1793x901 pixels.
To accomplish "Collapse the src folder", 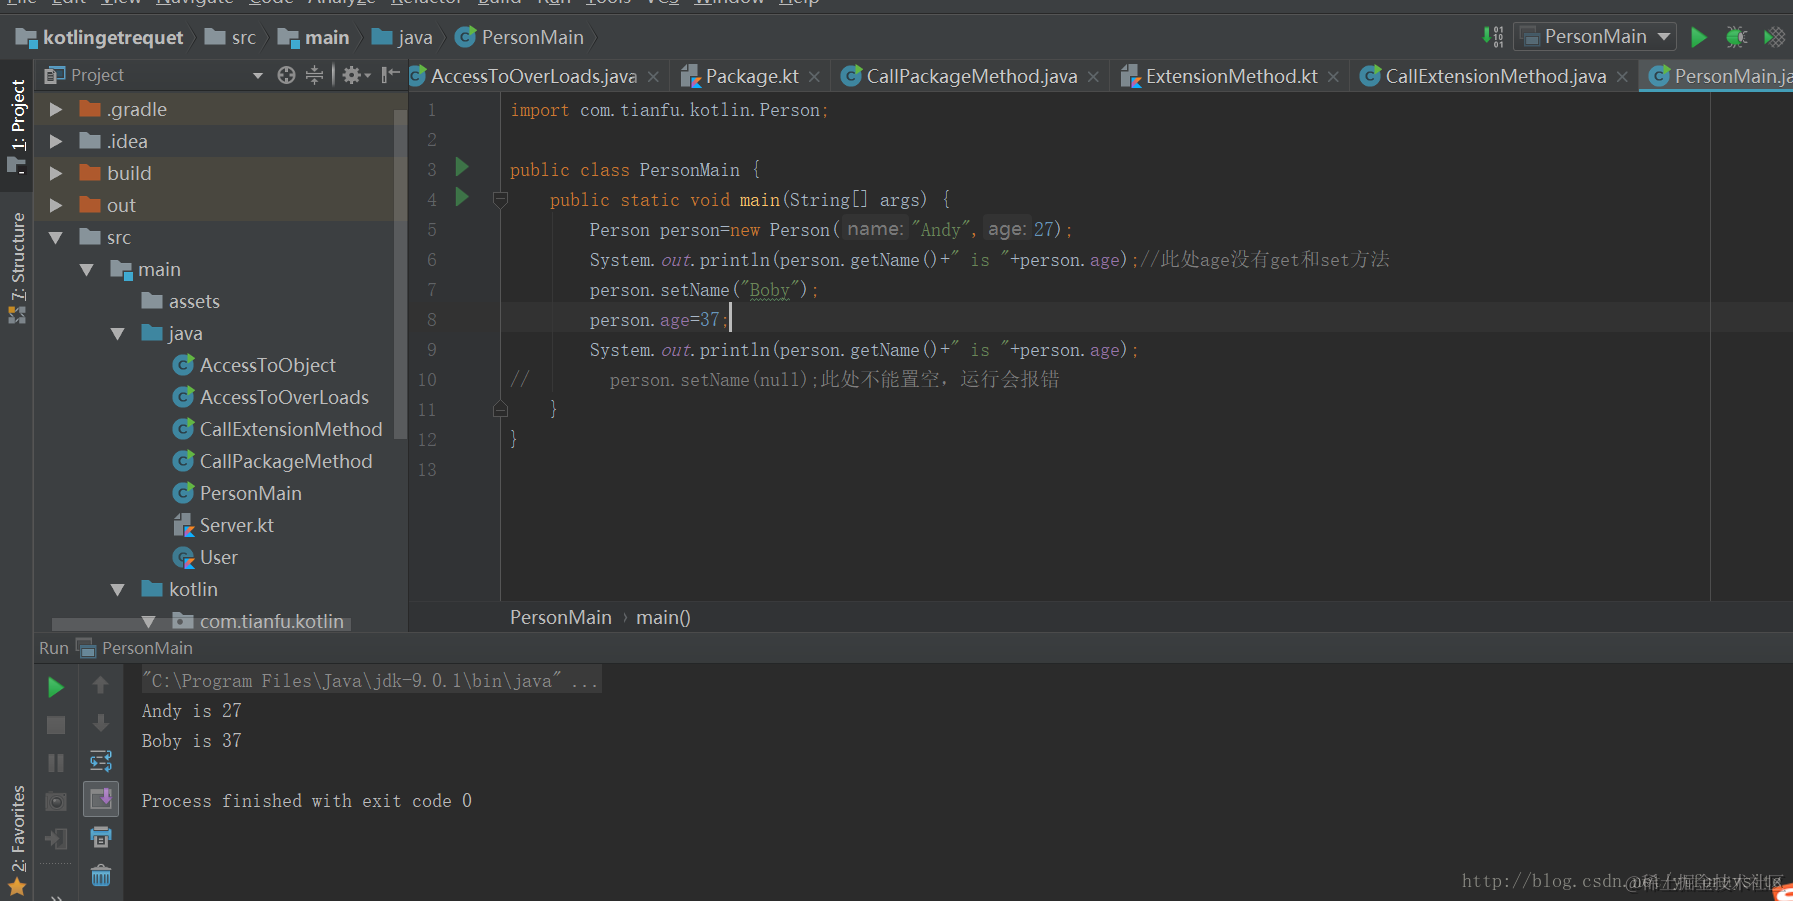I will (x=56, y=237).
